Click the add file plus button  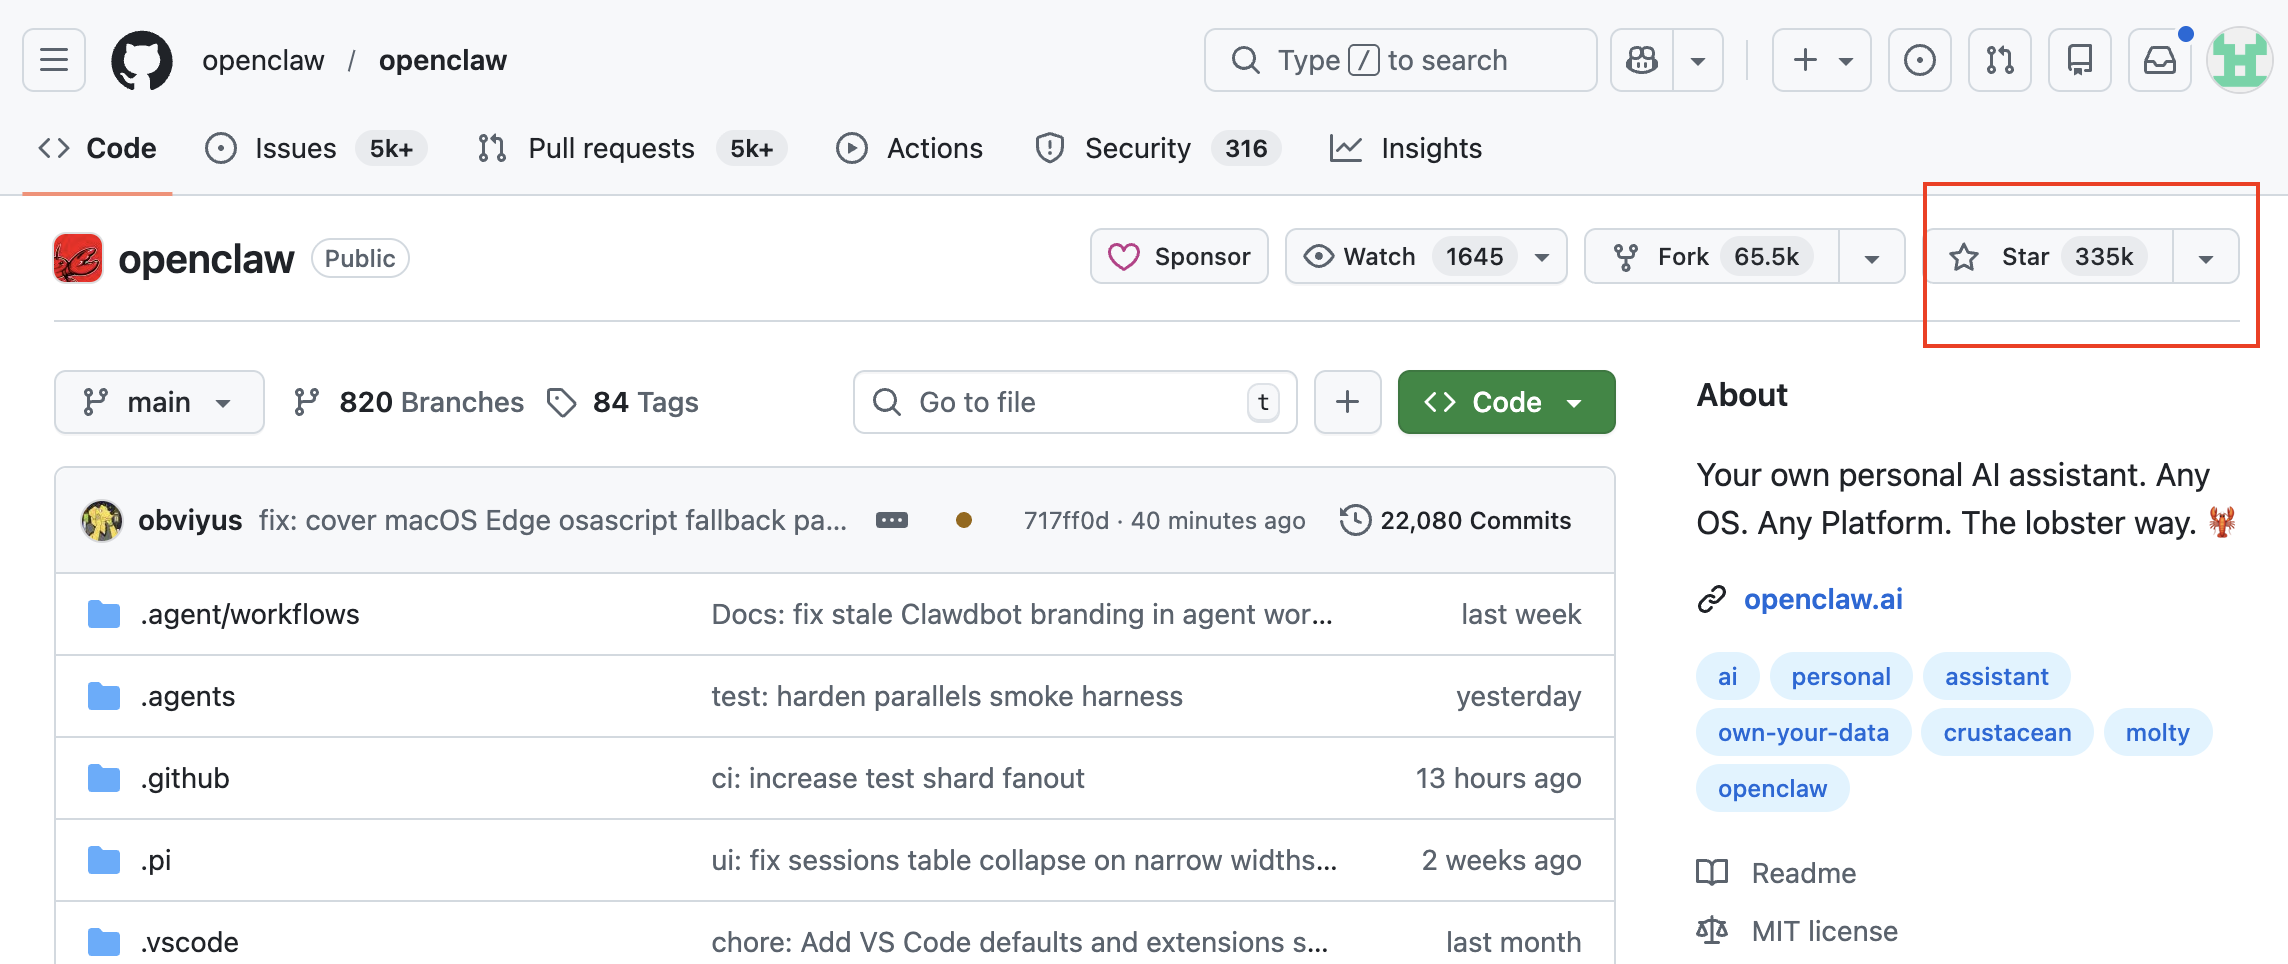[x=1347, y=402]
